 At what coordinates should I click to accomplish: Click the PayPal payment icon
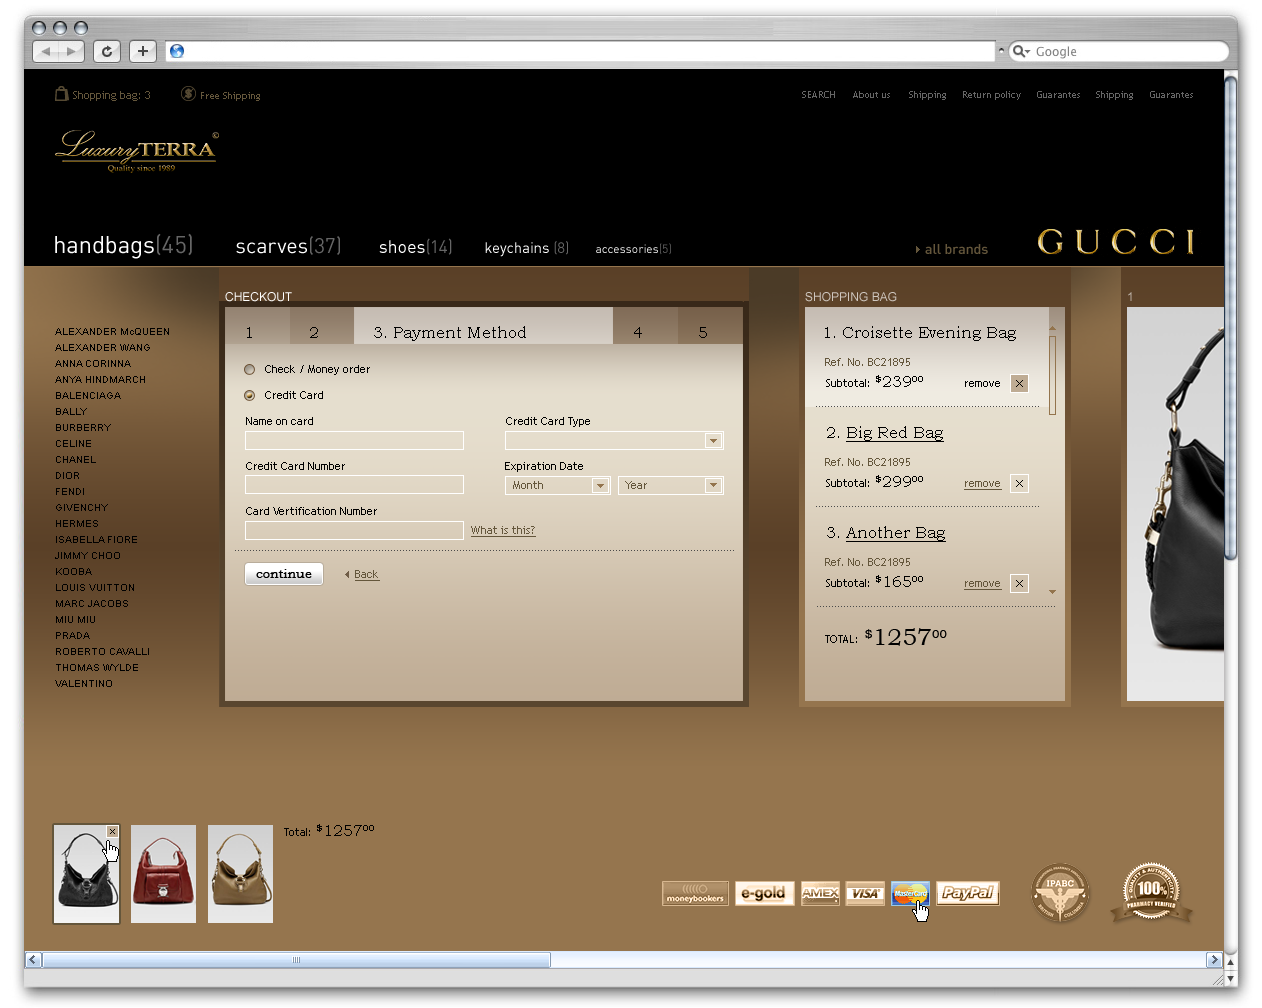click(x=968, y=893)
